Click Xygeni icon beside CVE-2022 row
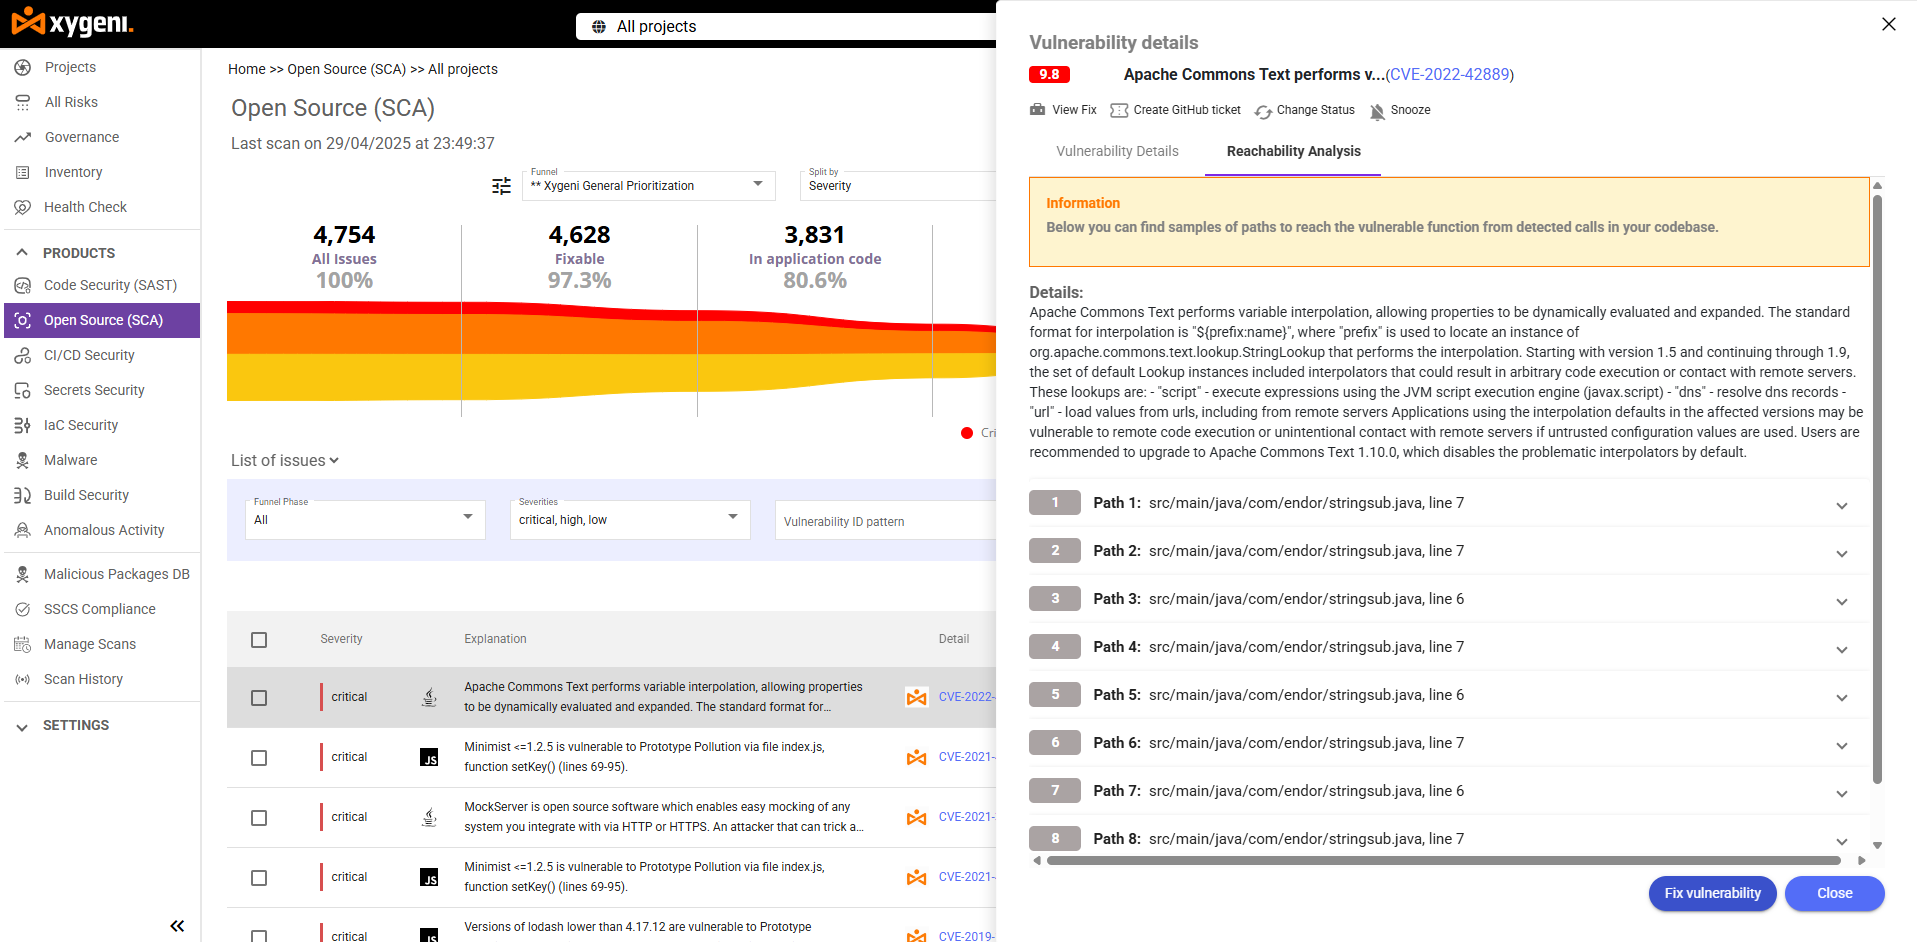The height and width of the screenshot is (942, 1917). coord(916,697)
